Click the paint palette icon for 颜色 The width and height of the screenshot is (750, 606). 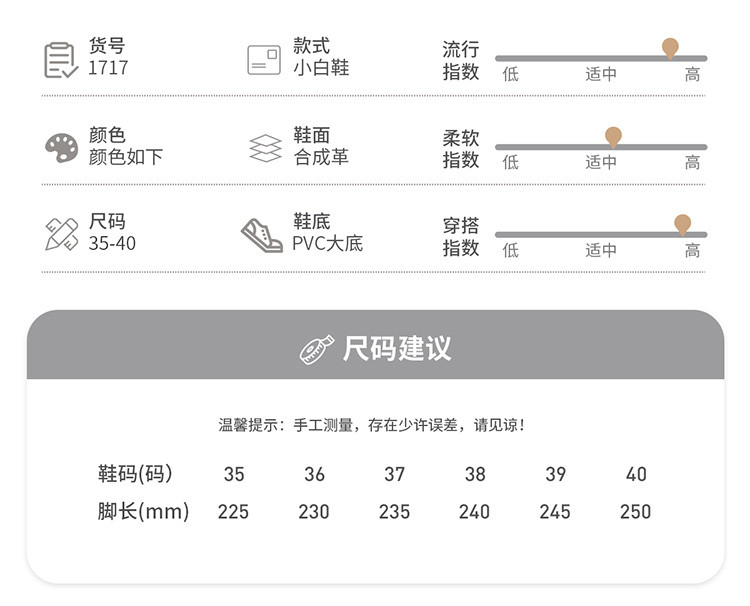click(x=61, y=148)
